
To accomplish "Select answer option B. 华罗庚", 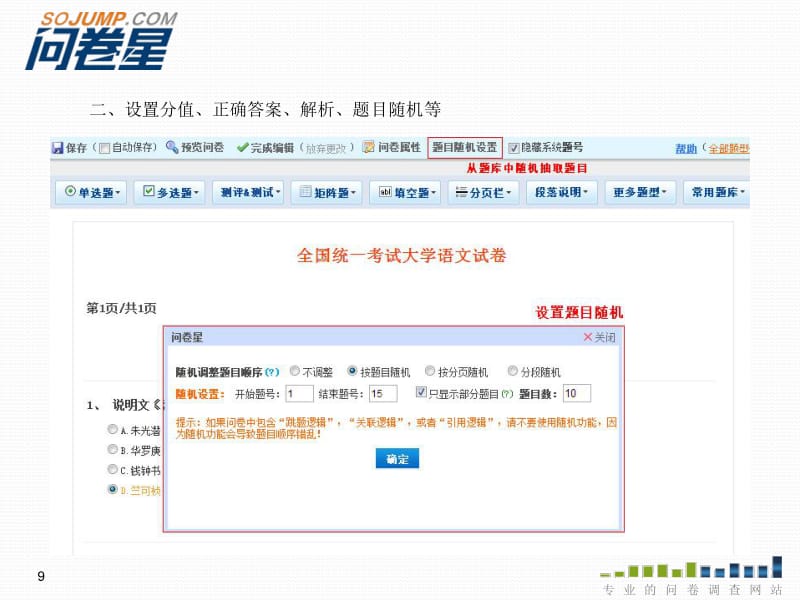I will pyautogui.click(x=112, y=449).
